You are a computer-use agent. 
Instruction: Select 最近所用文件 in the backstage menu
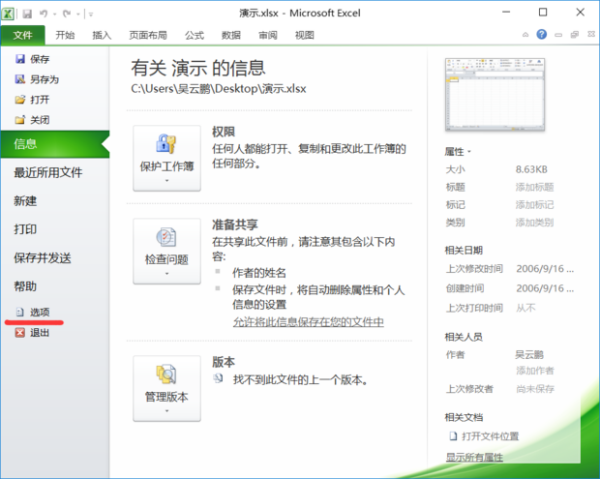point(48,173)
